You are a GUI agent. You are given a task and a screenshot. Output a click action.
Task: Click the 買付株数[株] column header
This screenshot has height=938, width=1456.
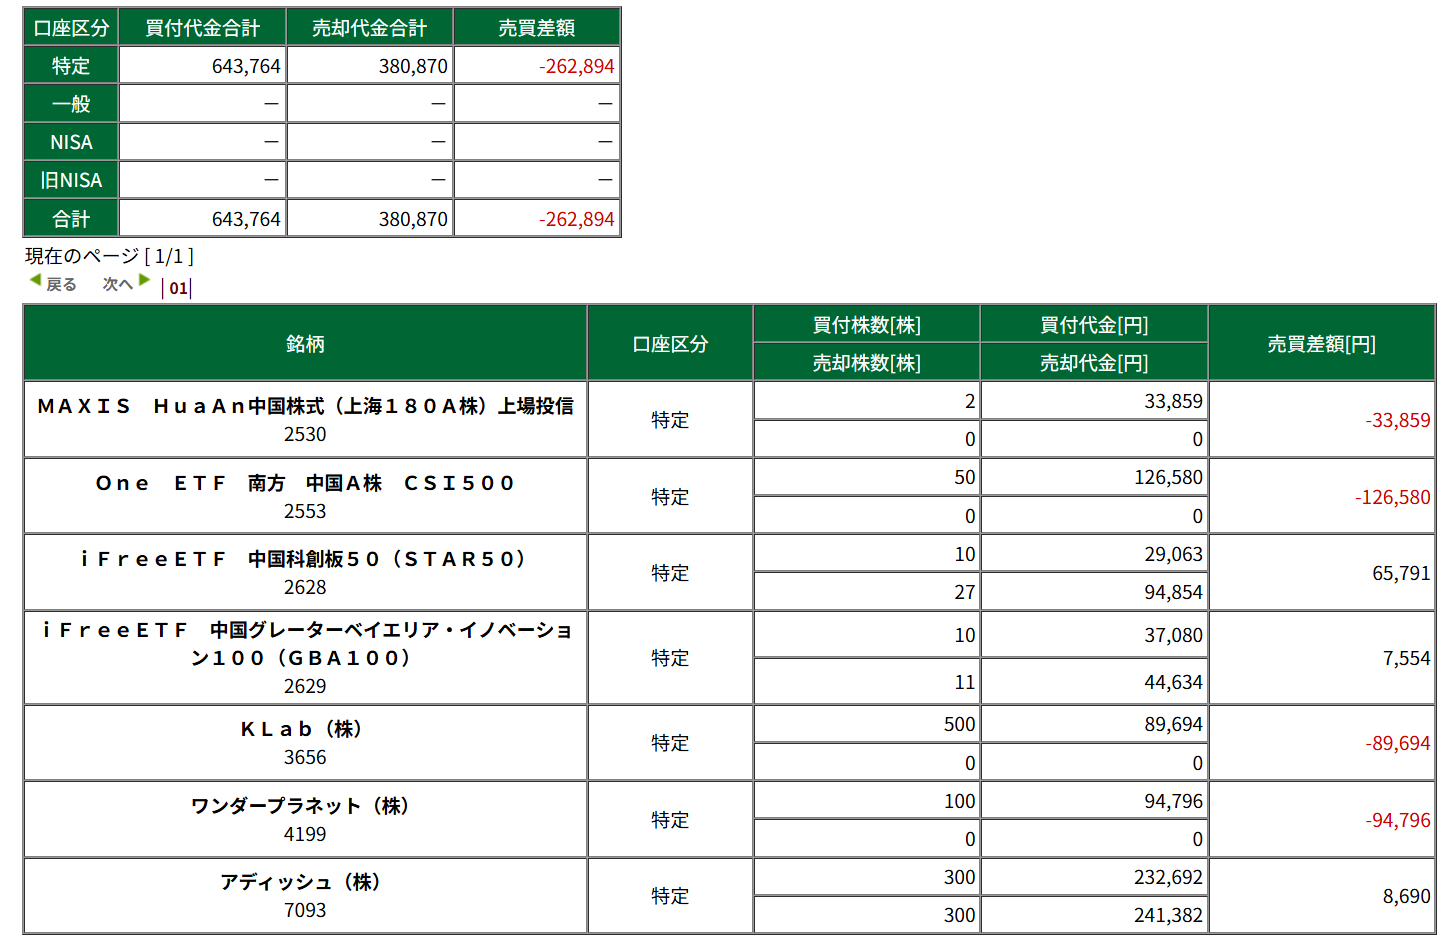pyautogui.click(x=866, y=325)
